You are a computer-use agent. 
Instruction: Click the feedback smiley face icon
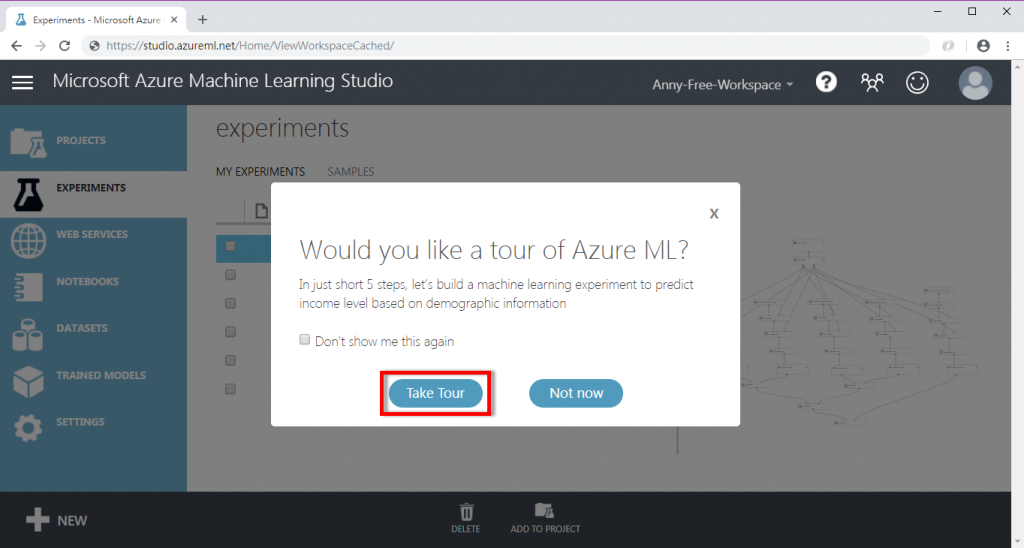(917, 82)
